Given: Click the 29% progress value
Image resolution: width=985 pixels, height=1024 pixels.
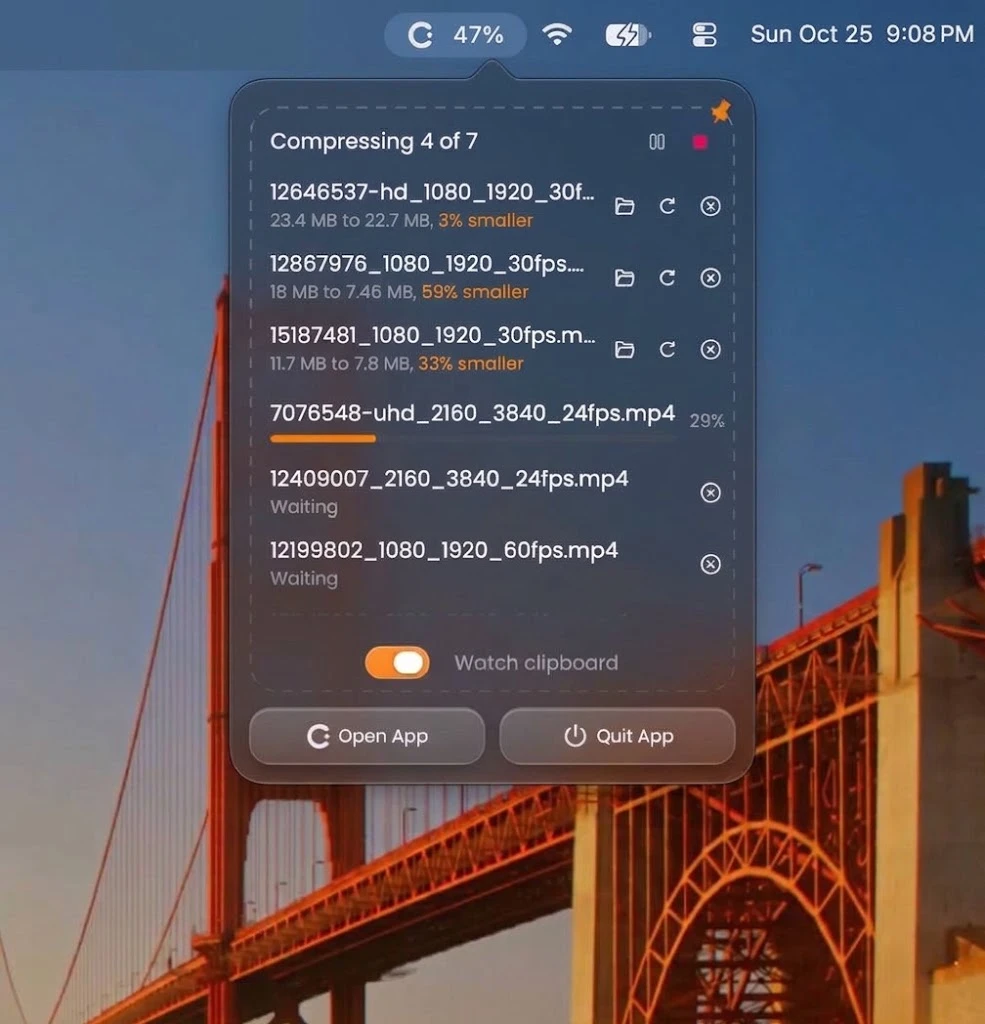Looking at the screenshot, I should point(707,421).
